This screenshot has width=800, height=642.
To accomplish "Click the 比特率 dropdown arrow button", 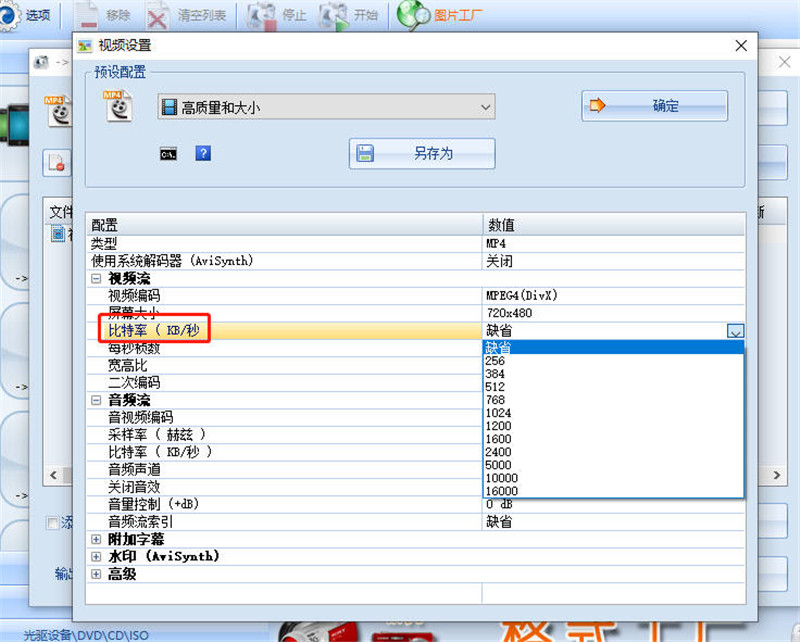I will tap(736, 331).
